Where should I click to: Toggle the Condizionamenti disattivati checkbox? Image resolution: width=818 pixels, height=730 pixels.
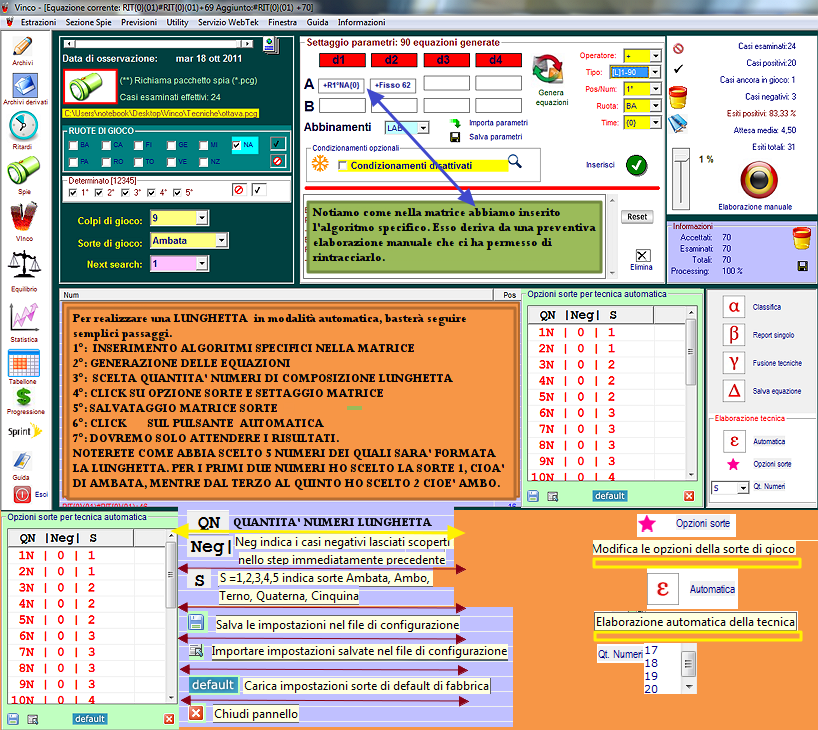[x=342, y=165]
